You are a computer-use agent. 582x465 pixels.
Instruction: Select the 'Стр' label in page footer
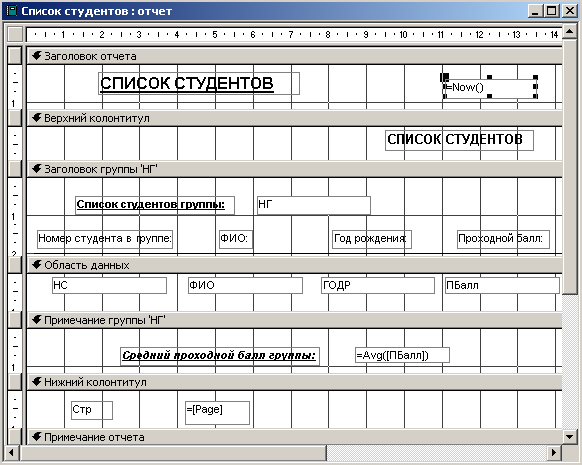[92, 410]
